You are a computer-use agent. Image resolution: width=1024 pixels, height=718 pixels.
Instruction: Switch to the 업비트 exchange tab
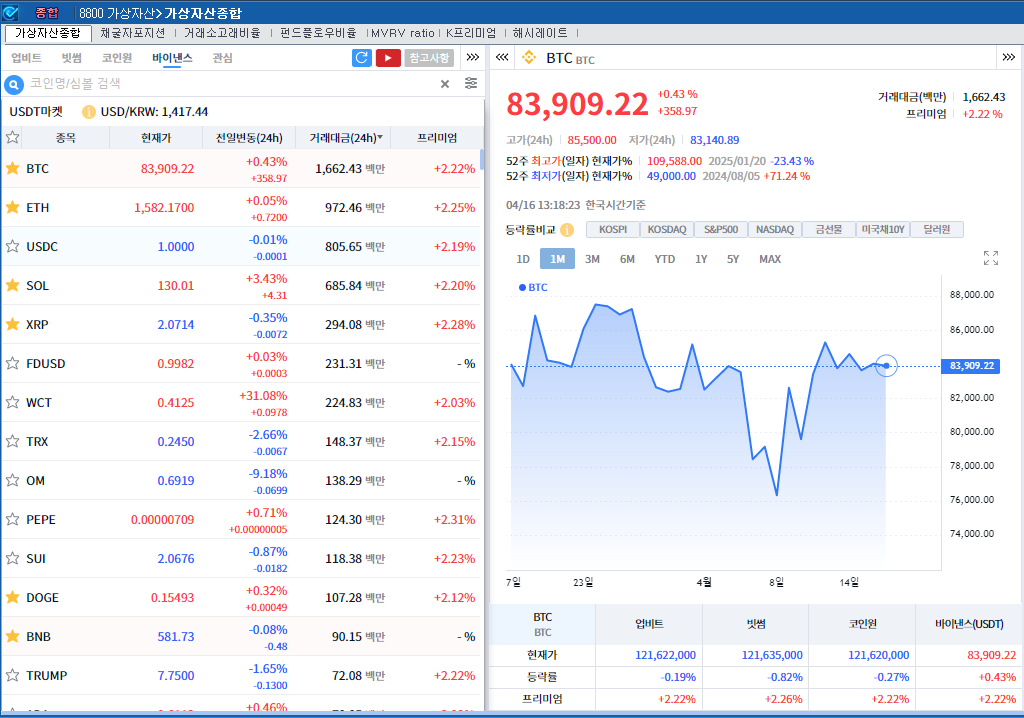point(26,58)
